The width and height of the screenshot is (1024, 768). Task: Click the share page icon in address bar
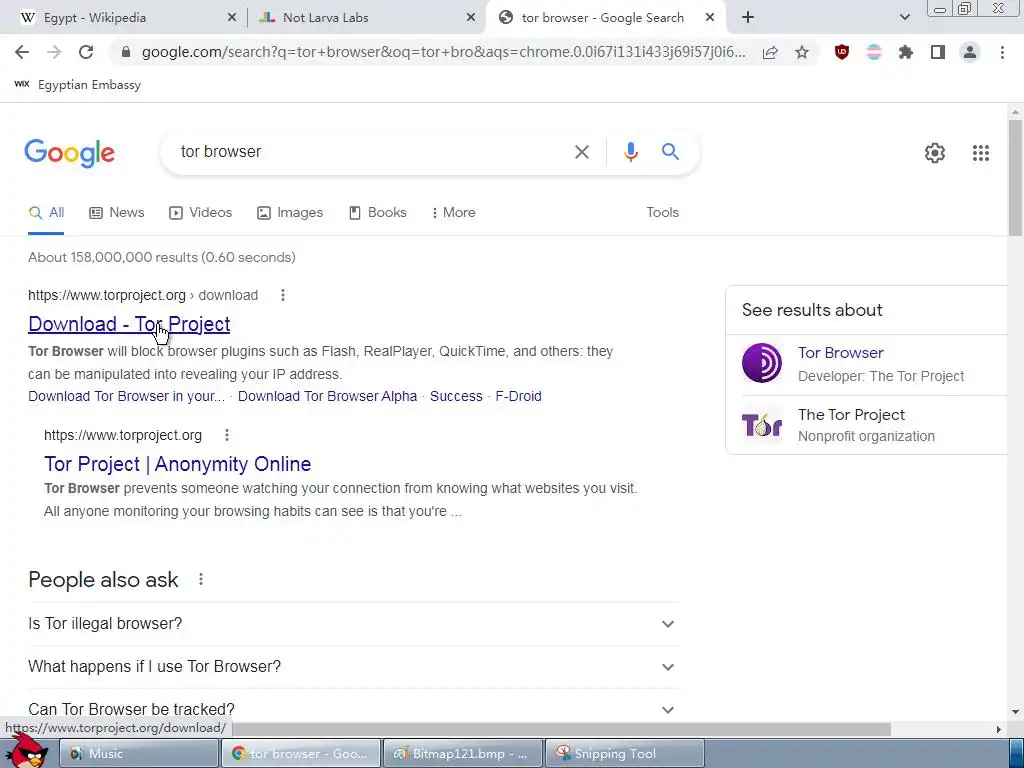(x=770, y=52)
